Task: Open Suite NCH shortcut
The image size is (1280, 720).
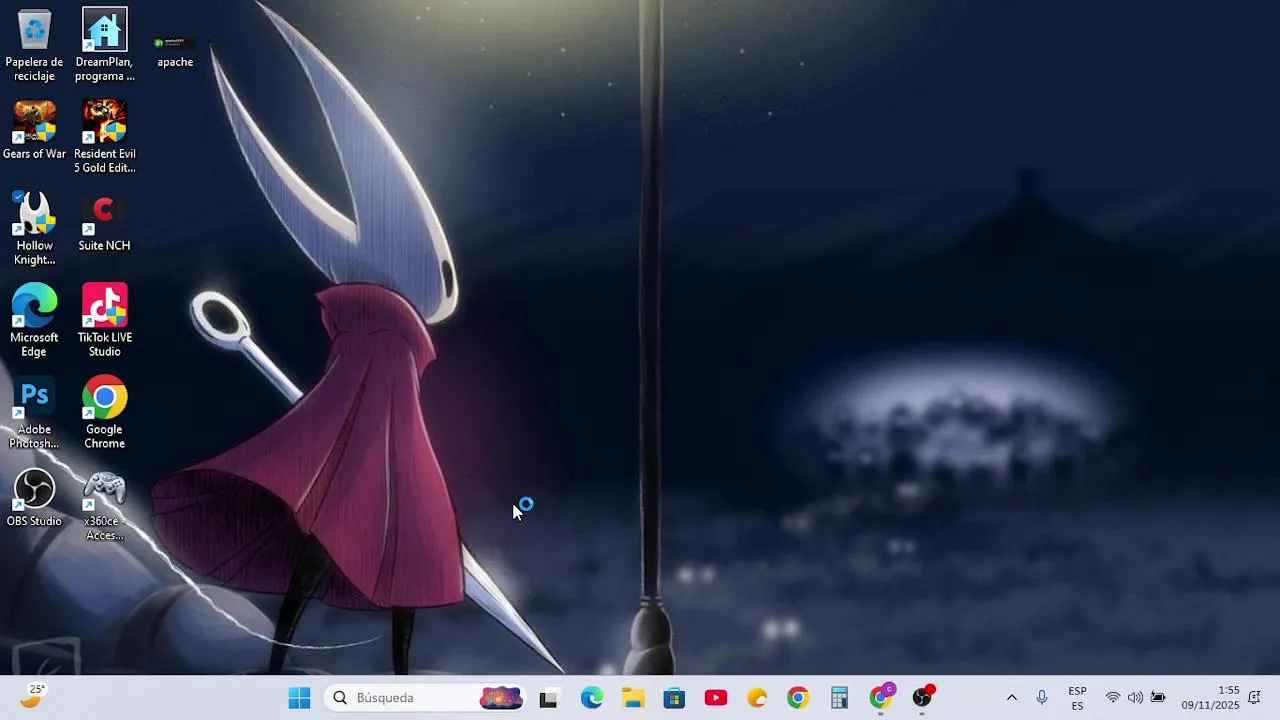Action: click(104, 223)
